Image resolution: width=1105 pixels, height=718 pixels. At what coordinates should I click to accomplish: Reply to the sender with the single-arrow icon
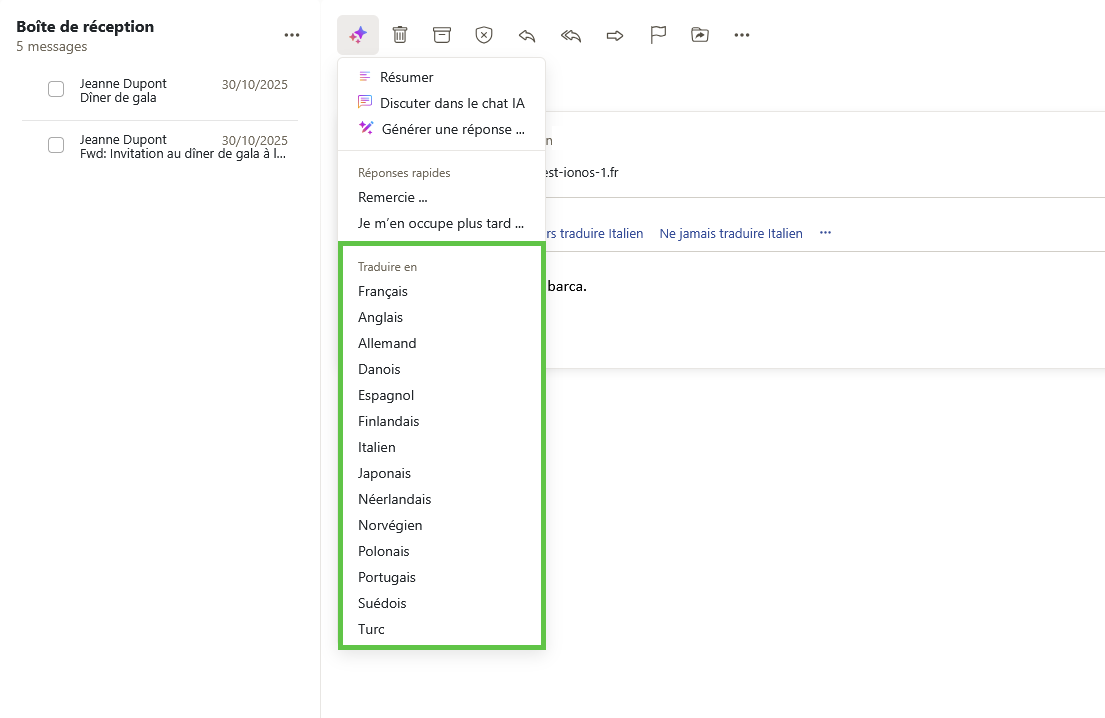click(x=527, y=35)
